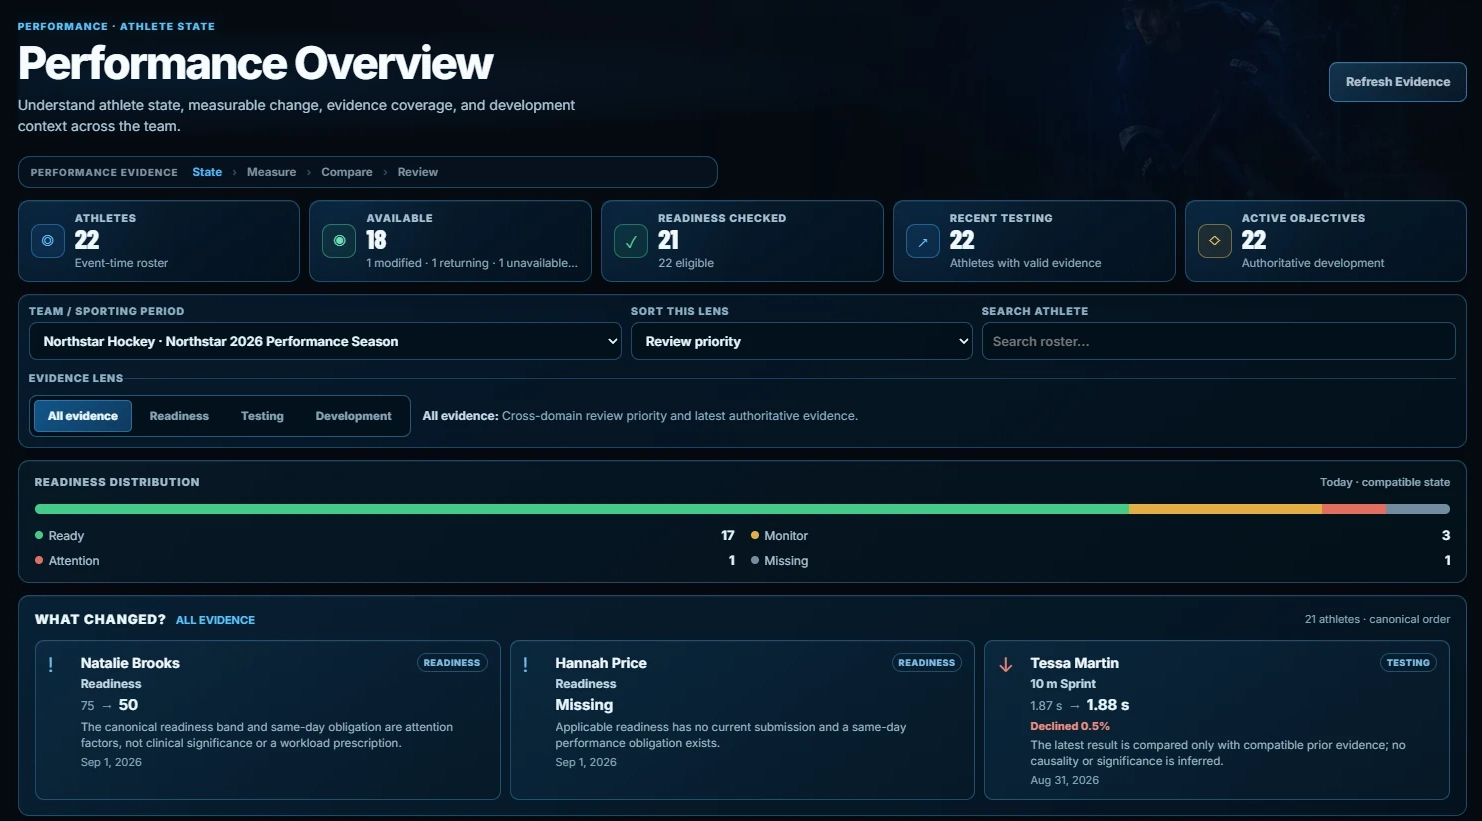The height and width of the screenshot is (821, 1482).
Task: Click the Ready legend label
Action: tap(66, 536)
